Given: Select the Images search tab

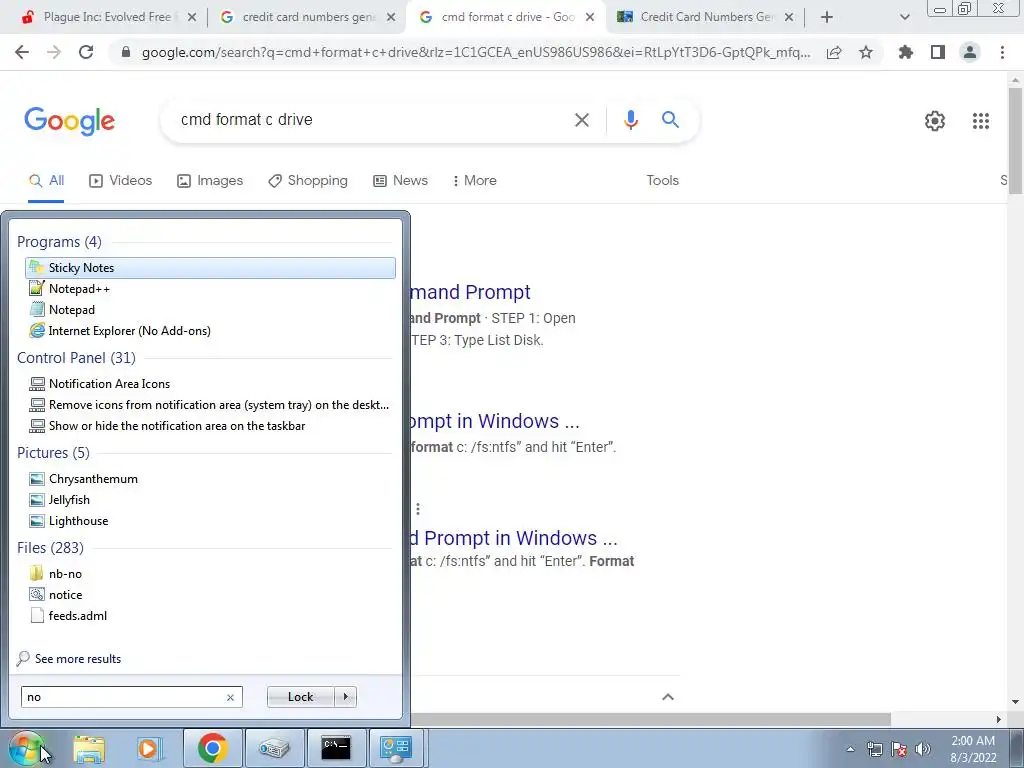Looking at the screenshot, I should [210, 180].
